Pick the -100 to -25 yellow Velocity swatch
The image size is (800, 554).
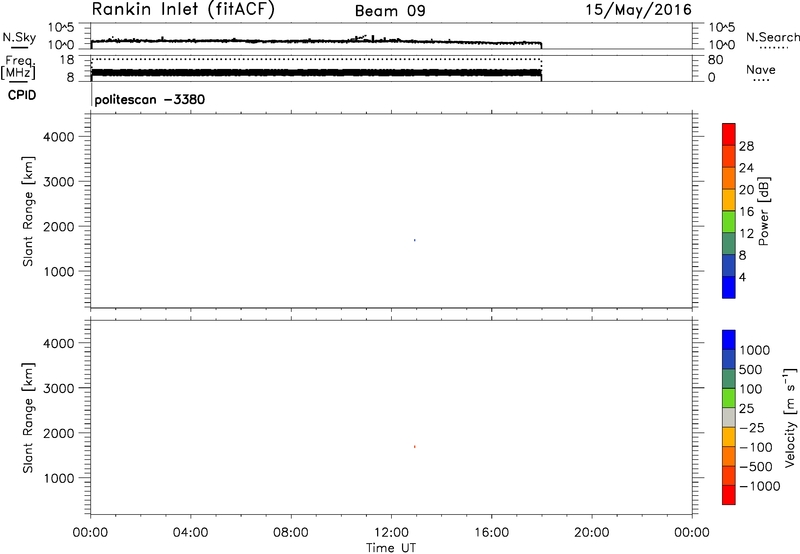[x=729, y=437]
